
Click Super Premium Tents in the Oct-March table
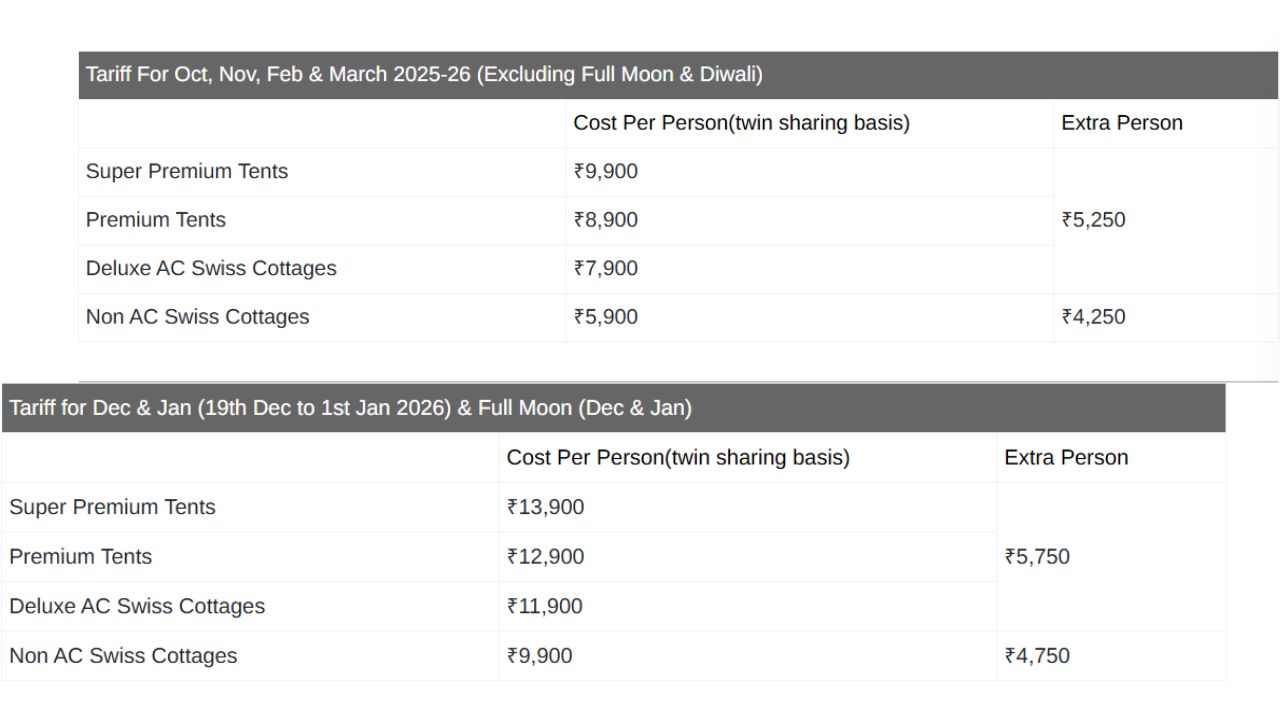(187, 171)
